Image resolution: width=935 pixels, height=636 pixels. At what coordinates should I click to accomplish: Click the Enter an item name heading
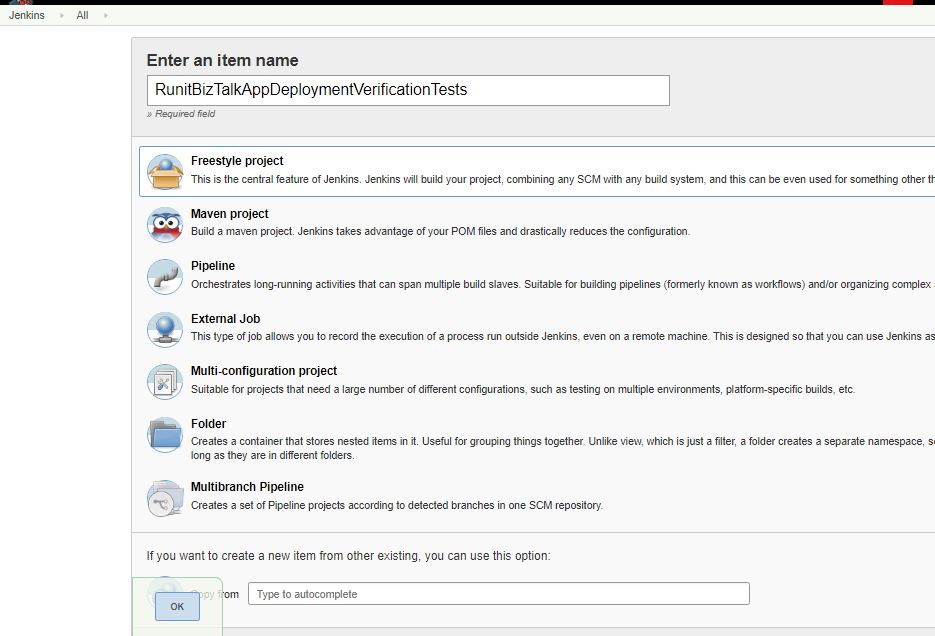coord(222,60)
